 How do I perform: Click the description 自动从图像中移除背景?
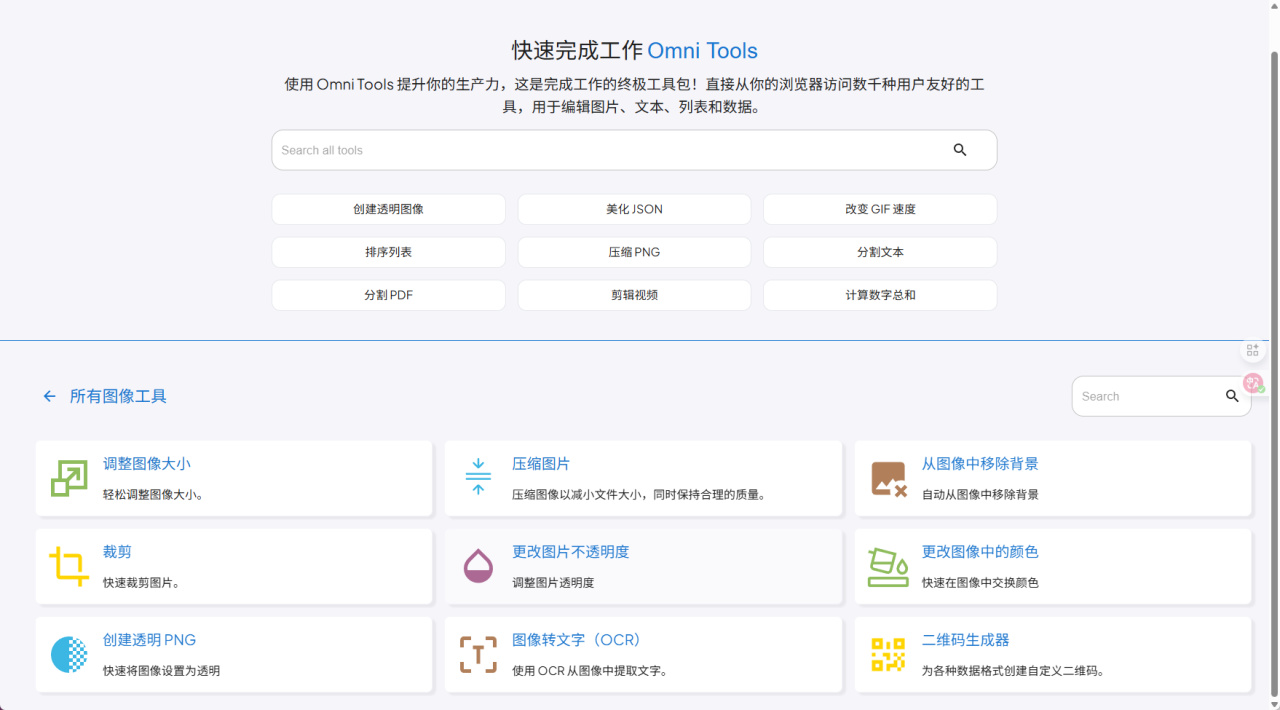click(x=980, y=494)
